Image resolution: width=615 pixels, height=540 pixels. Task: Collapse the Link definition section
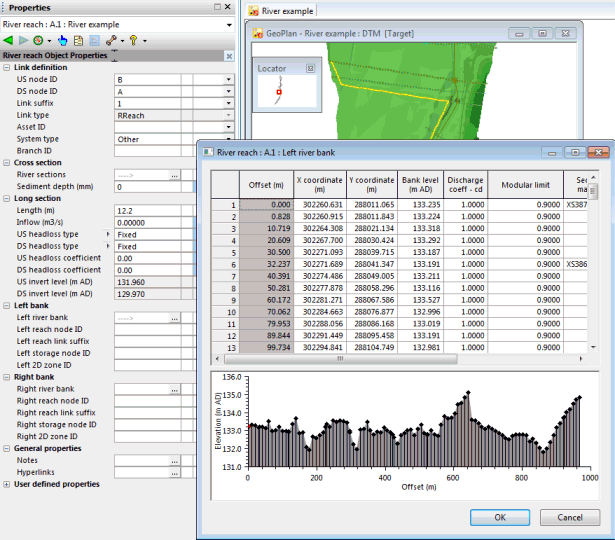pos(7,66)
